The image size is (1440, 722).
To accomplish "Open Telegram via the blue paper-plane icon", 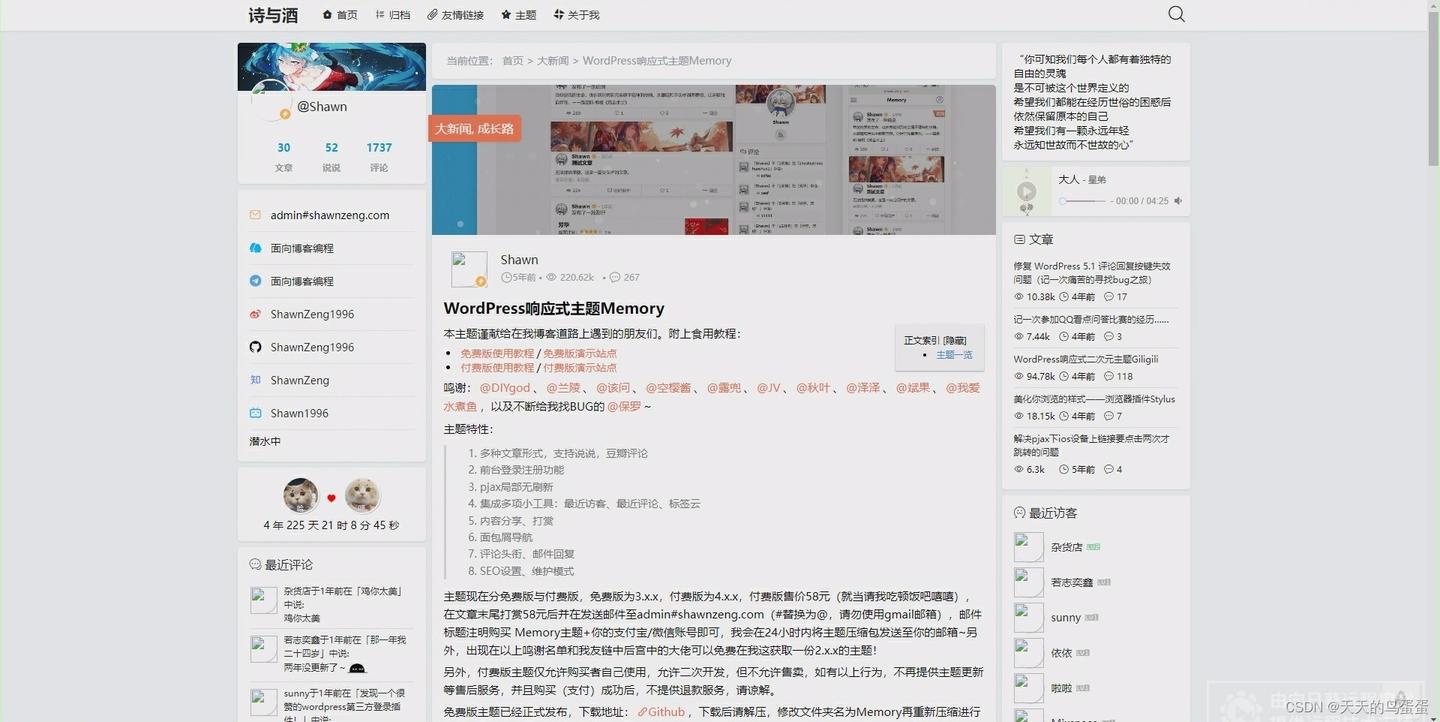I will (256, 281).
